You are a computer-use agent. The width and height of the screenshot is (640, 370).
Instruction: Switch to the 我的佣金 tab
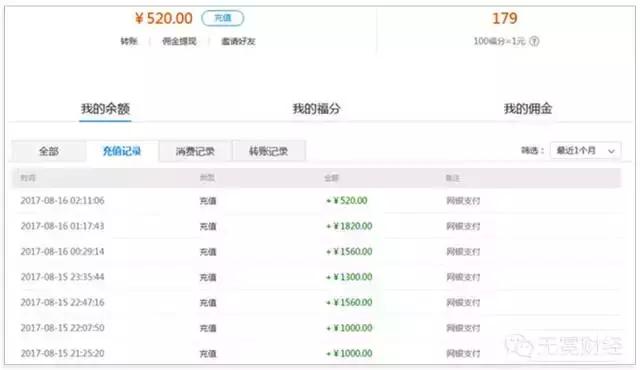click(528, 109)
